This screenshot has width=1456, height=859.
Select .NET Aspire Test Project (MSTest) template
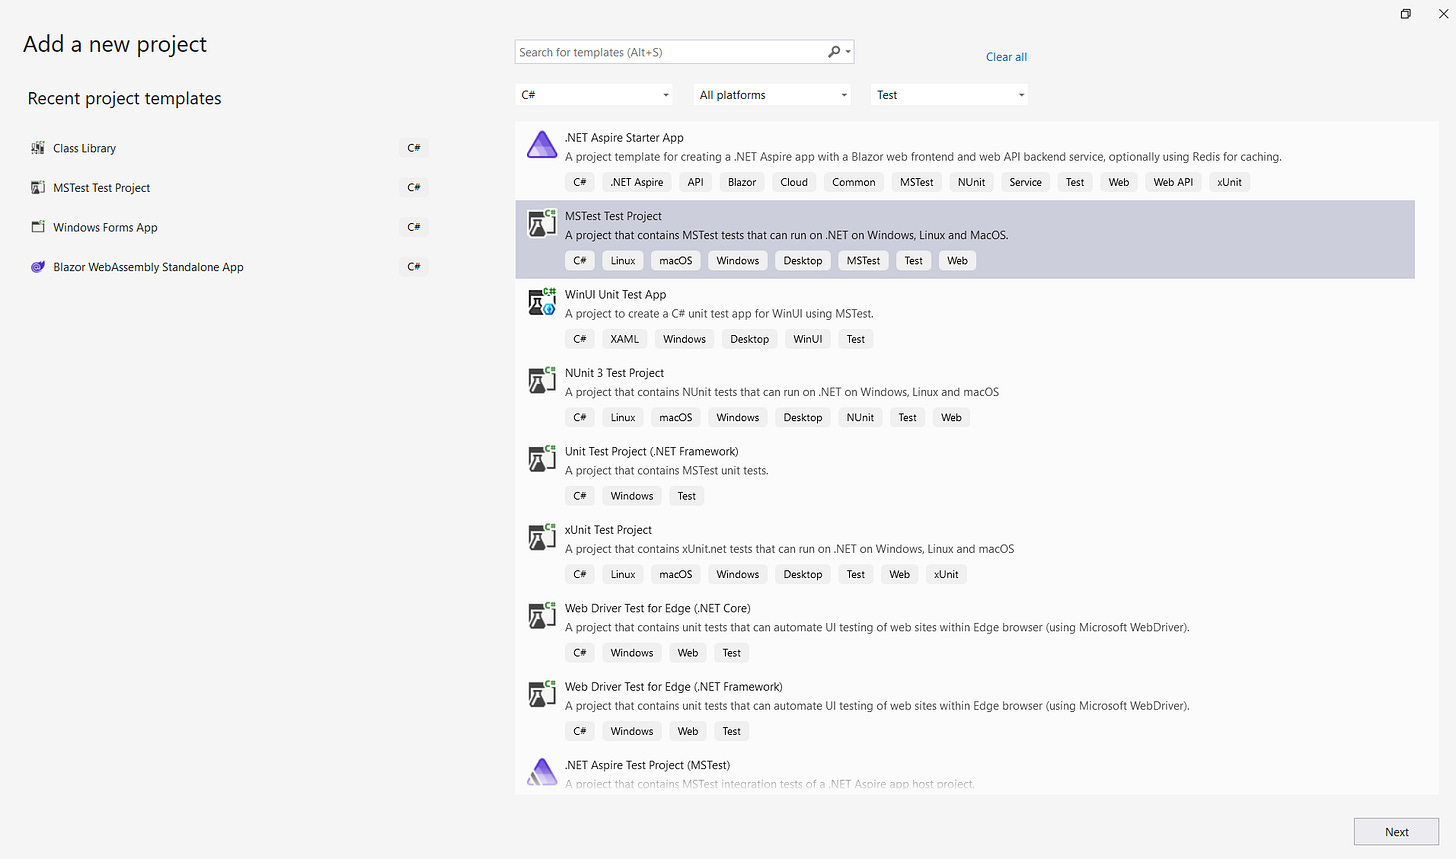[965, 773]
